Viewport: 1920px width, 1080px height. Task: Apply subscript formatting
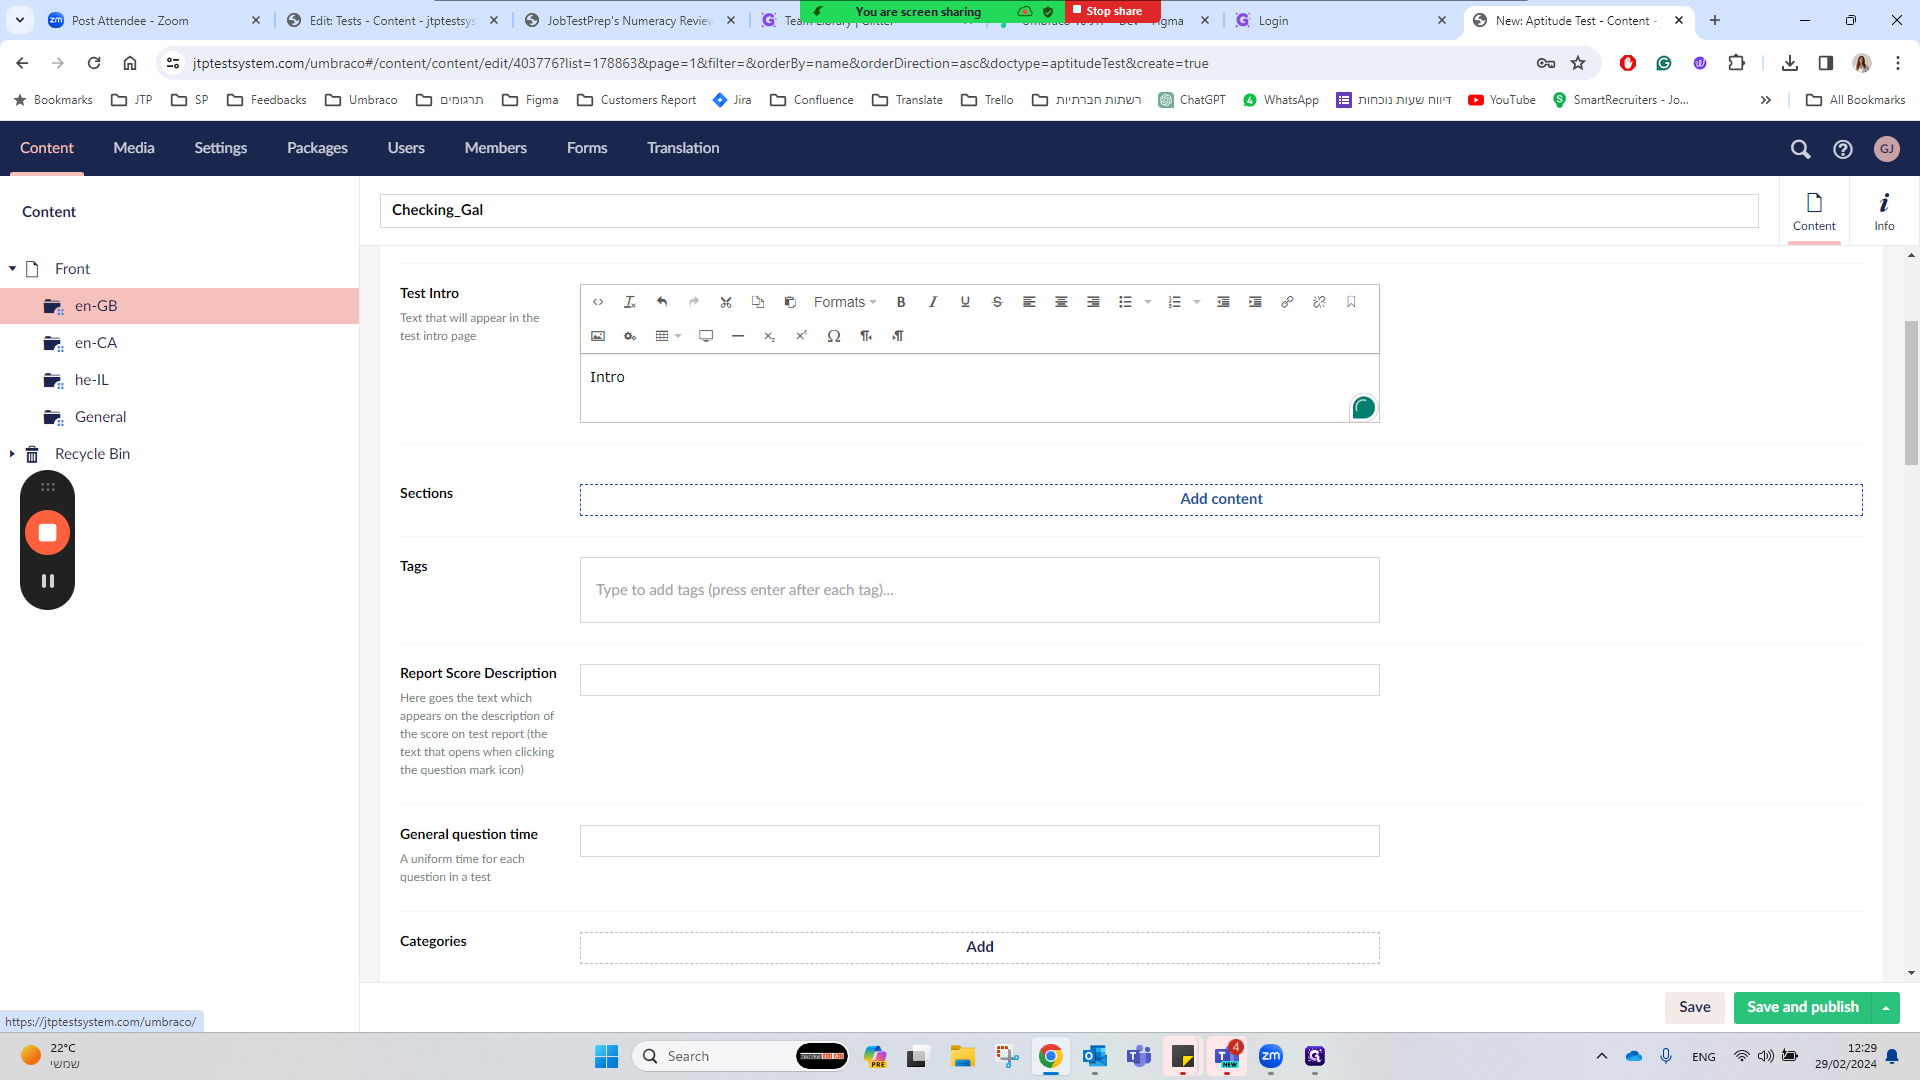point(770,336)
